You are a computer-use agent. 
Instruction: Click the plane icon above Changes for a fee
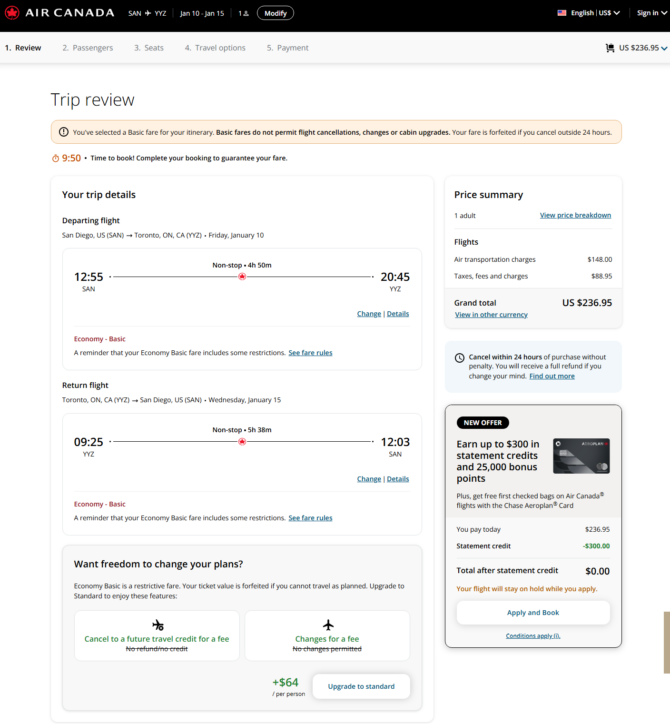click(328, 625)
